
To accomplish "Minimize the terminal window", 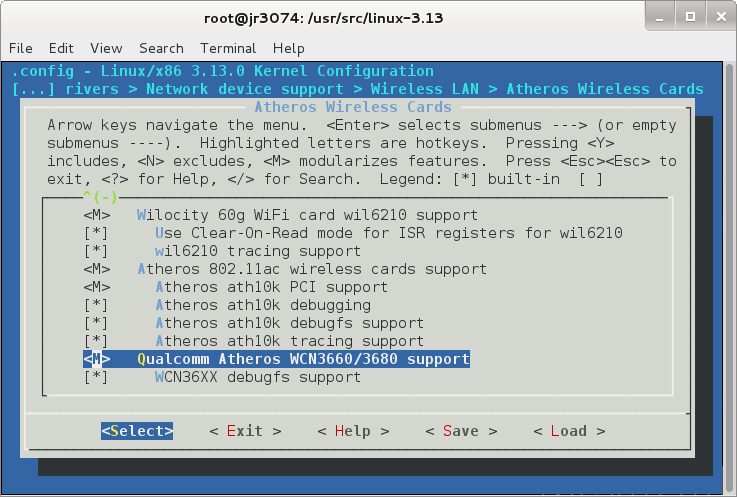I will pyautogui.click(x=659, y=17).
